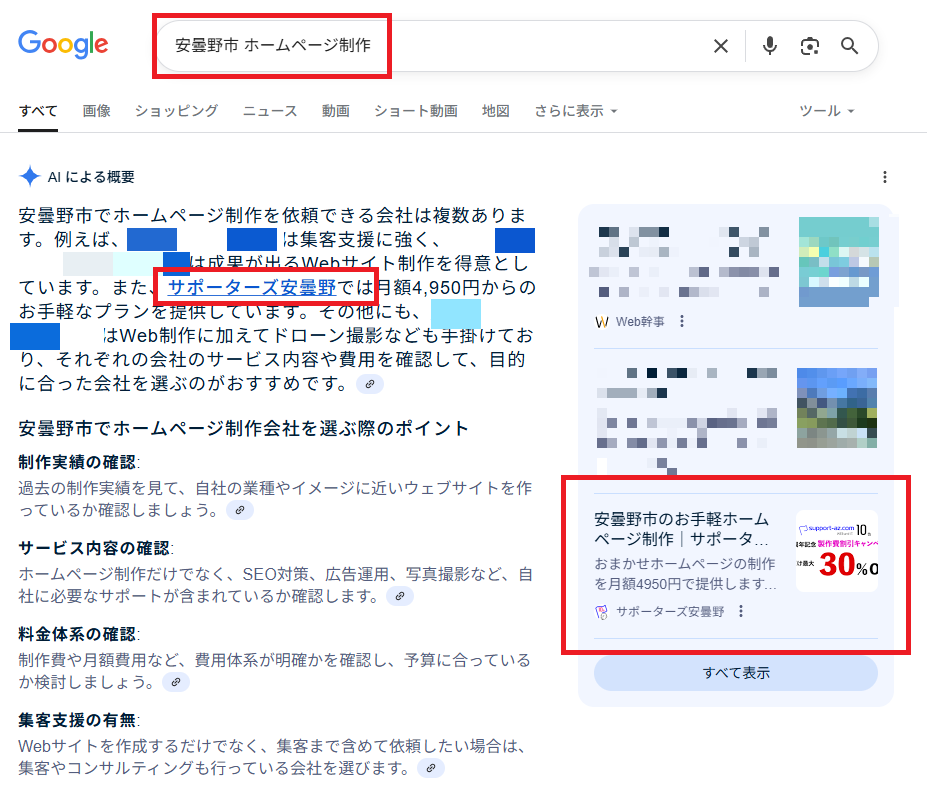Click the magnifying glass search button

[x=850, y=46]
